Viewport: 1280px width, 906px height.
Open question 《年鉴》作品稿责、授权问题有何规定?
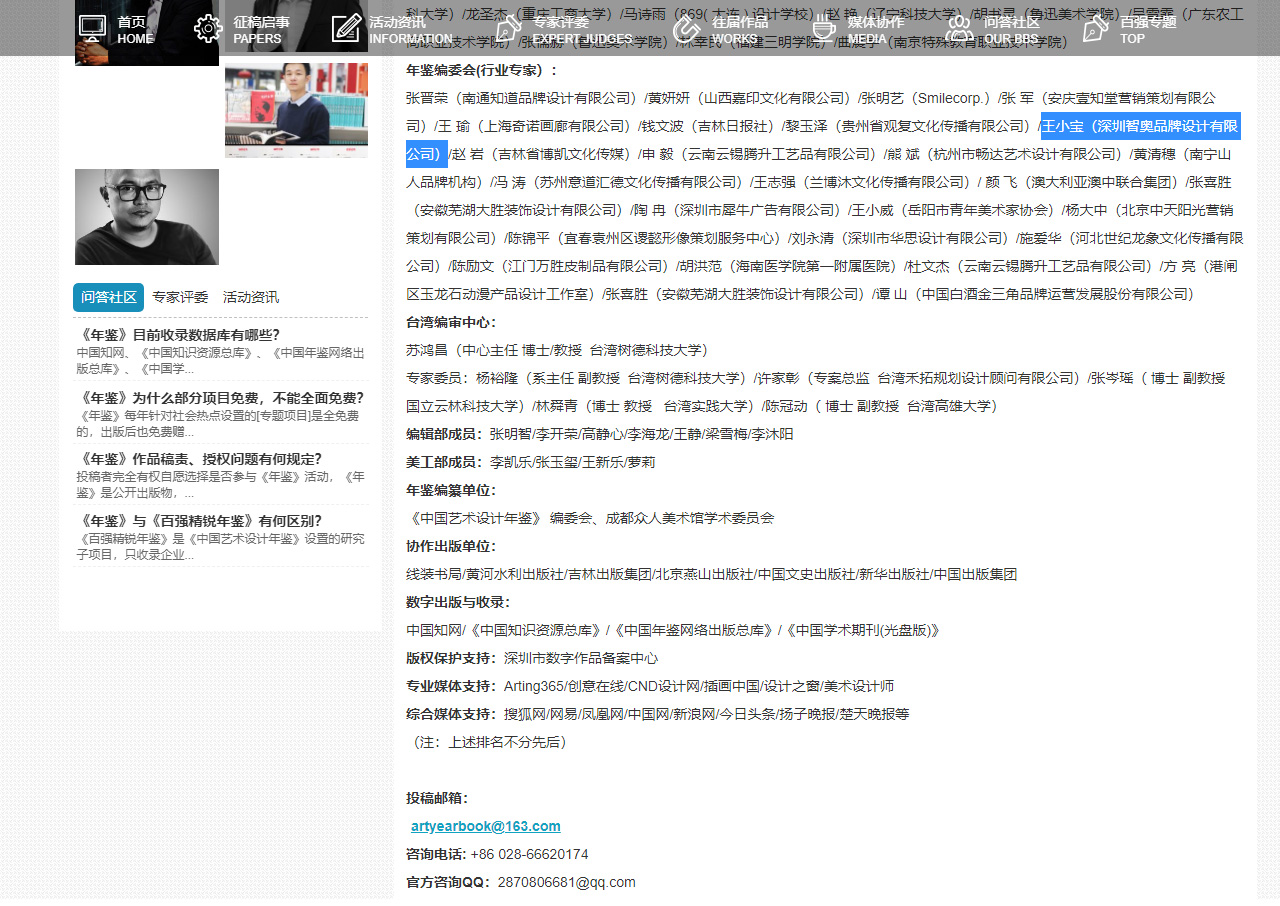point(199,459)
